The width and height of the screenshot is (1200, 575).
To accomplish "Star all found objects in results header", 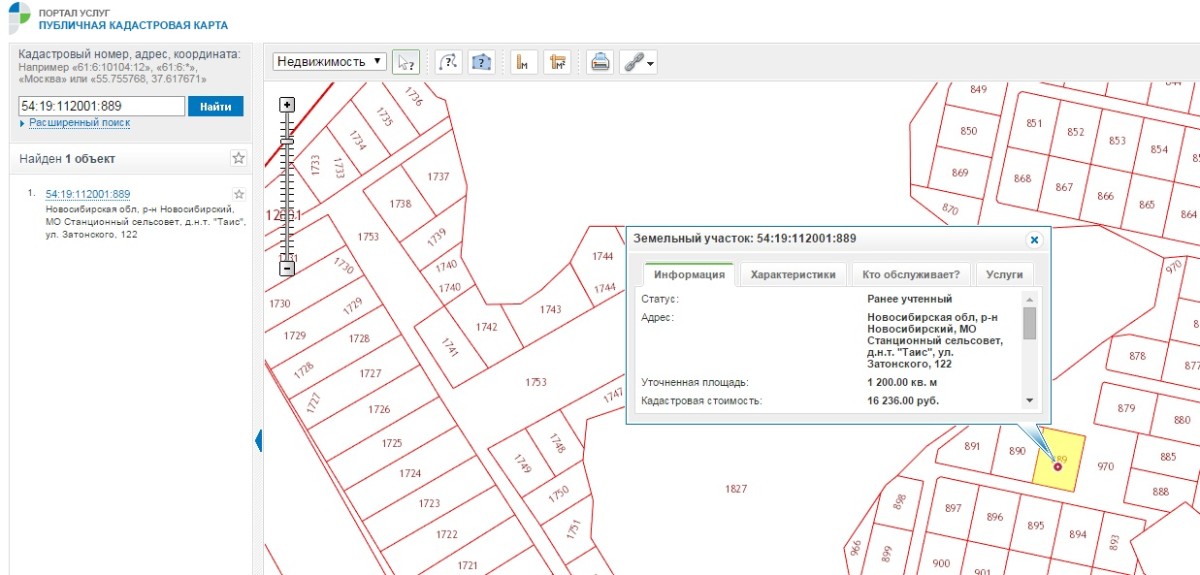I will [238, 158].
